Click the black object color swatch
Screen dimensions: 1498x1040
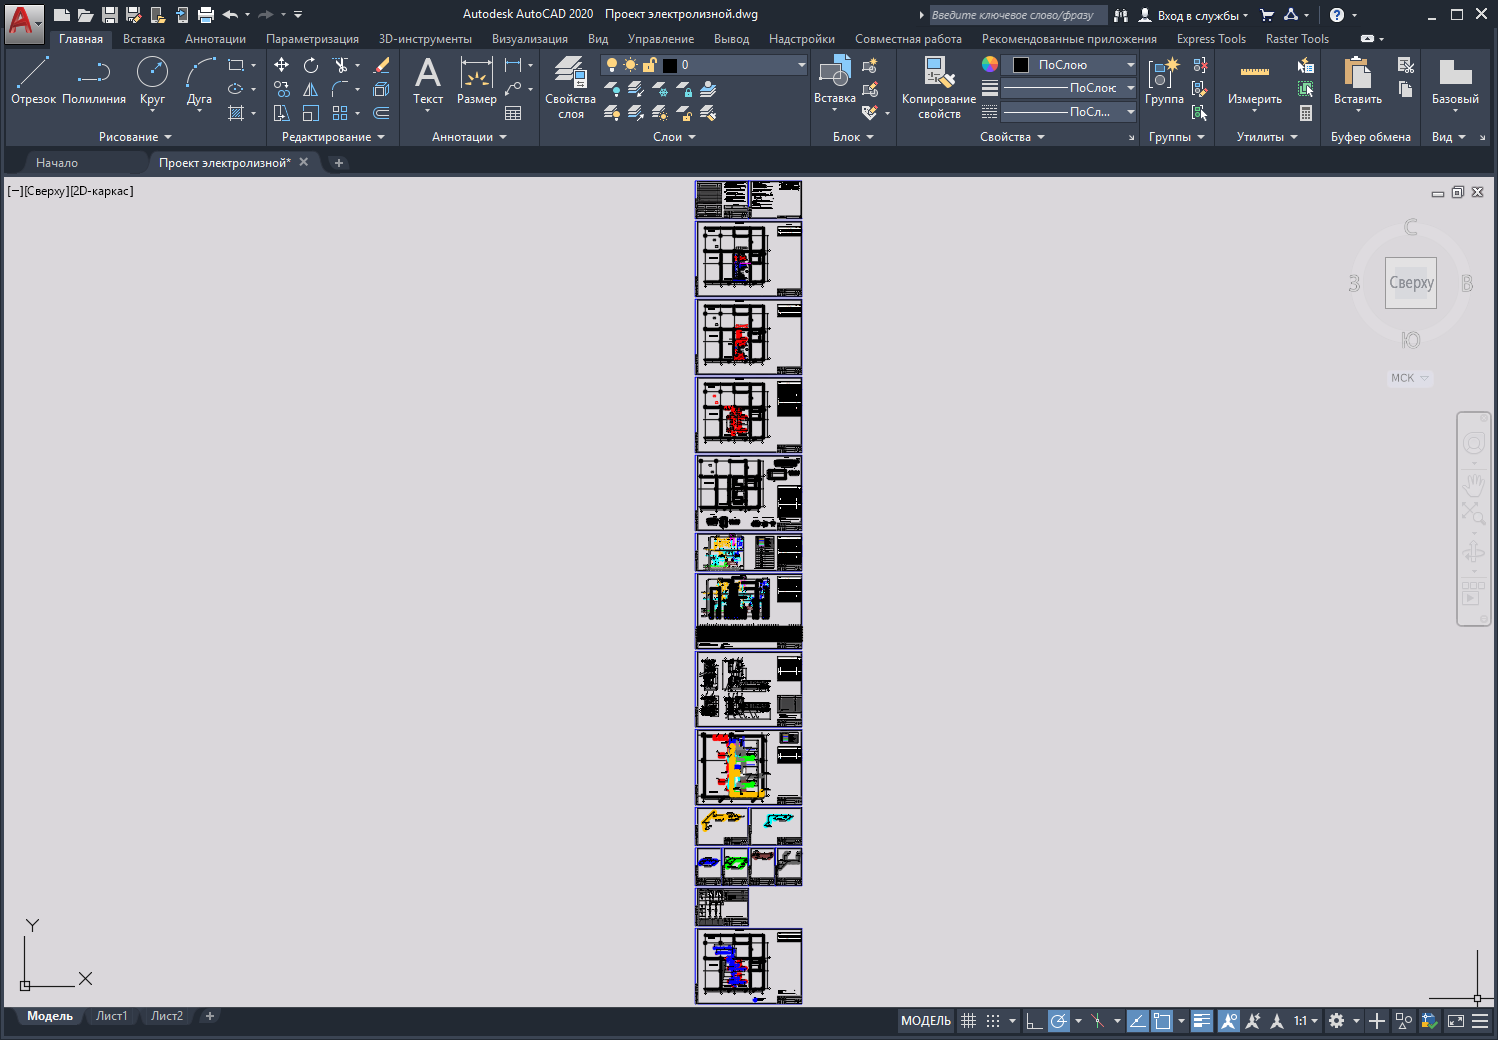(x=1021, y=65)
